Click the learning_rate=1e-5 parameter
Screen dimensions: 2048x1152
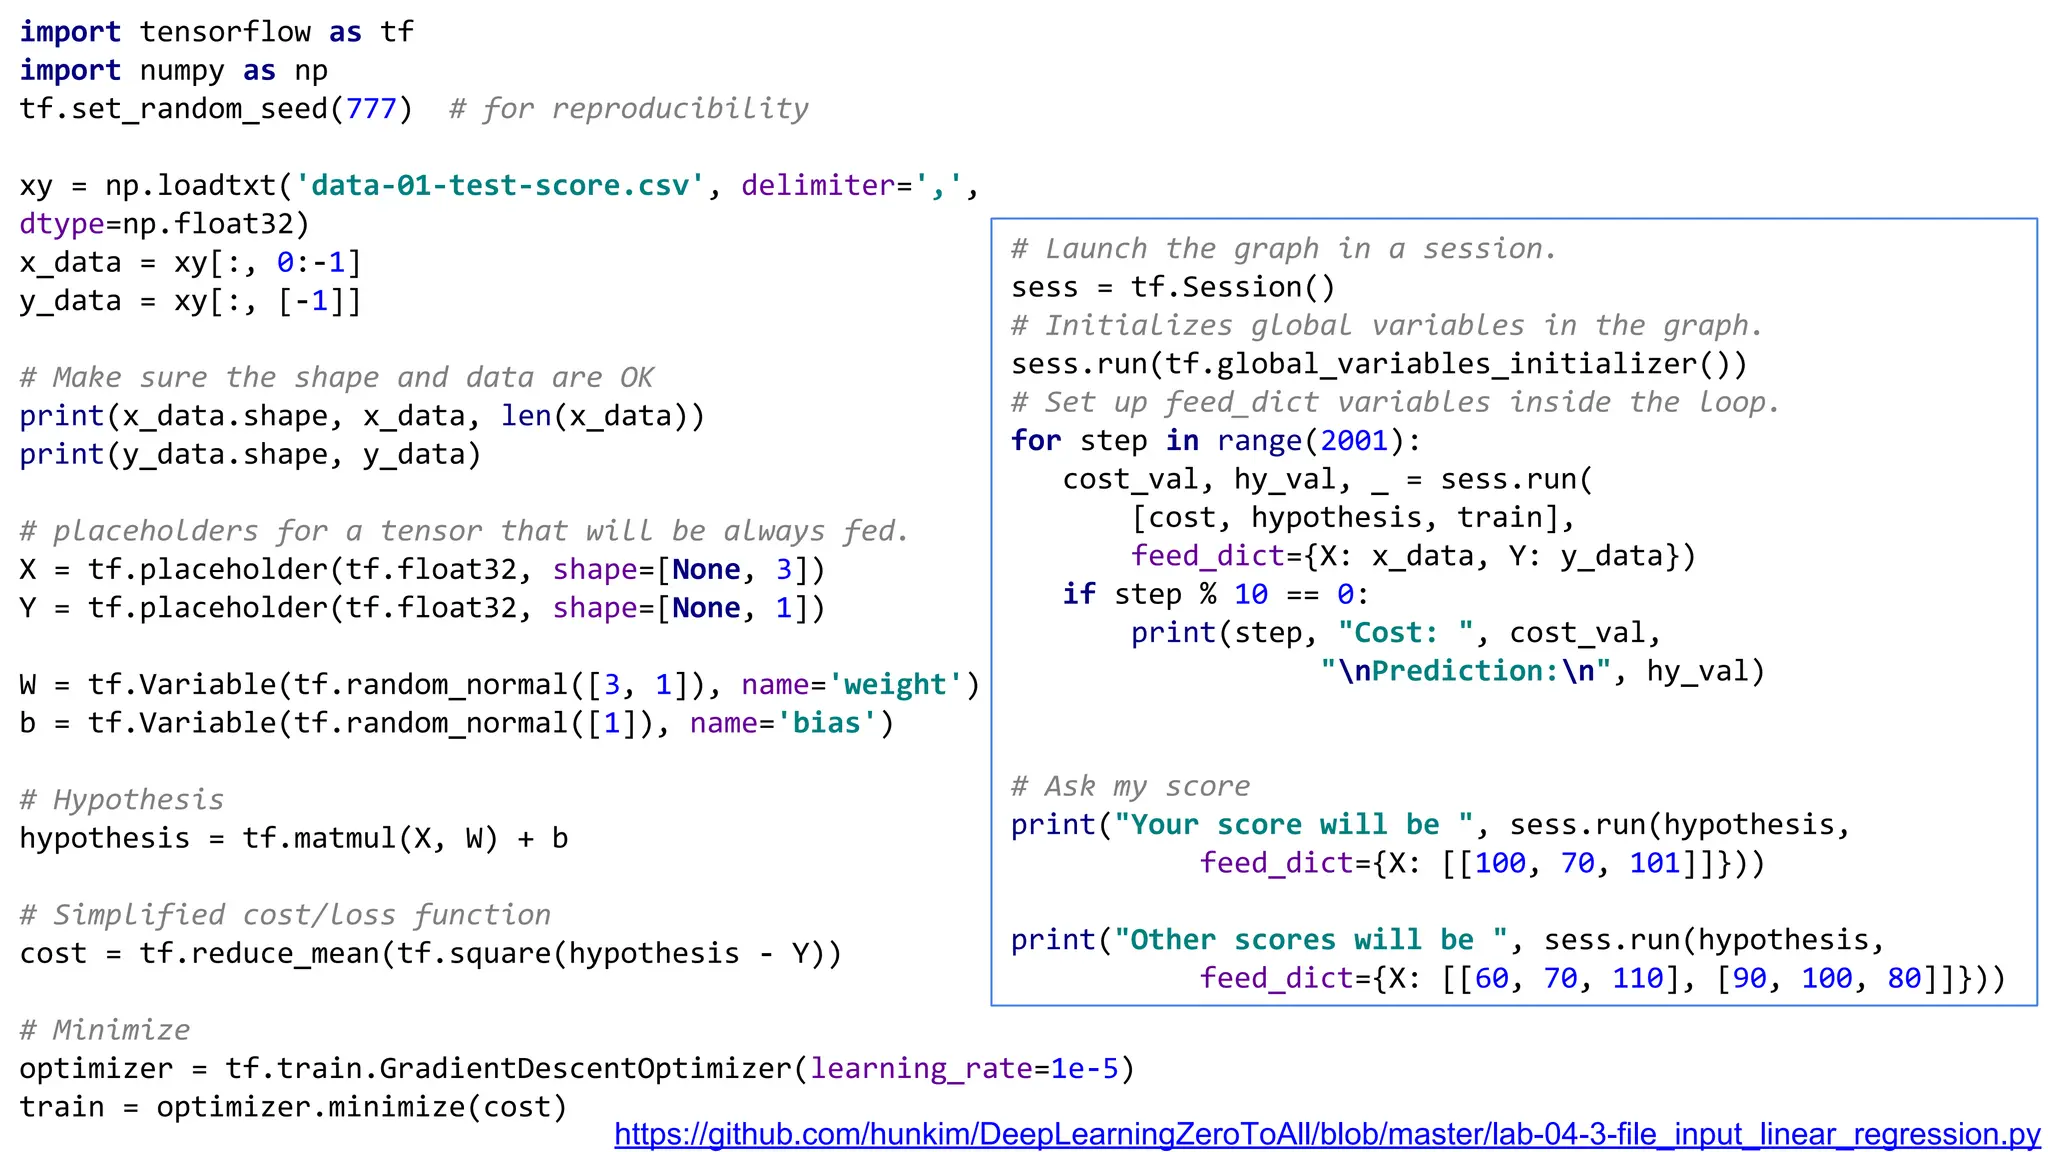point(964,1069)
